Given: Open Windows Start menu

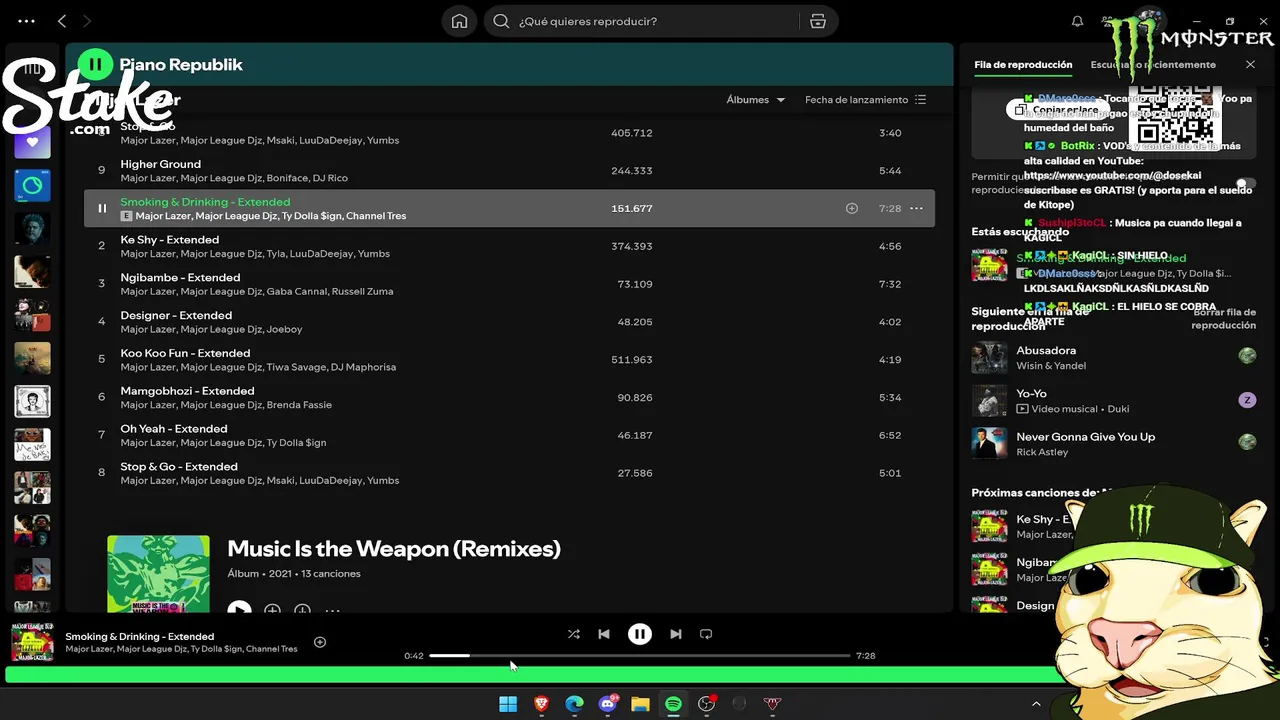Looking at the screenshot, I should [508, 704].
